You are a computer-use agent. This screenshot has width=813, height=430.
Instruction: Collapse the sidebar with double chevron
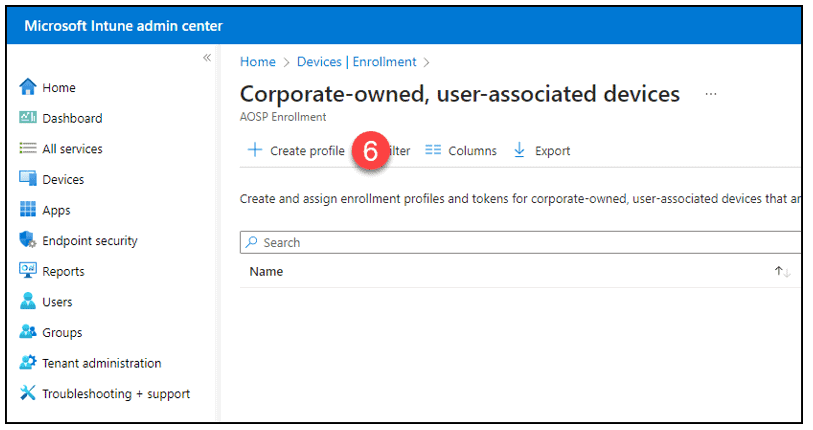[207, 58]
